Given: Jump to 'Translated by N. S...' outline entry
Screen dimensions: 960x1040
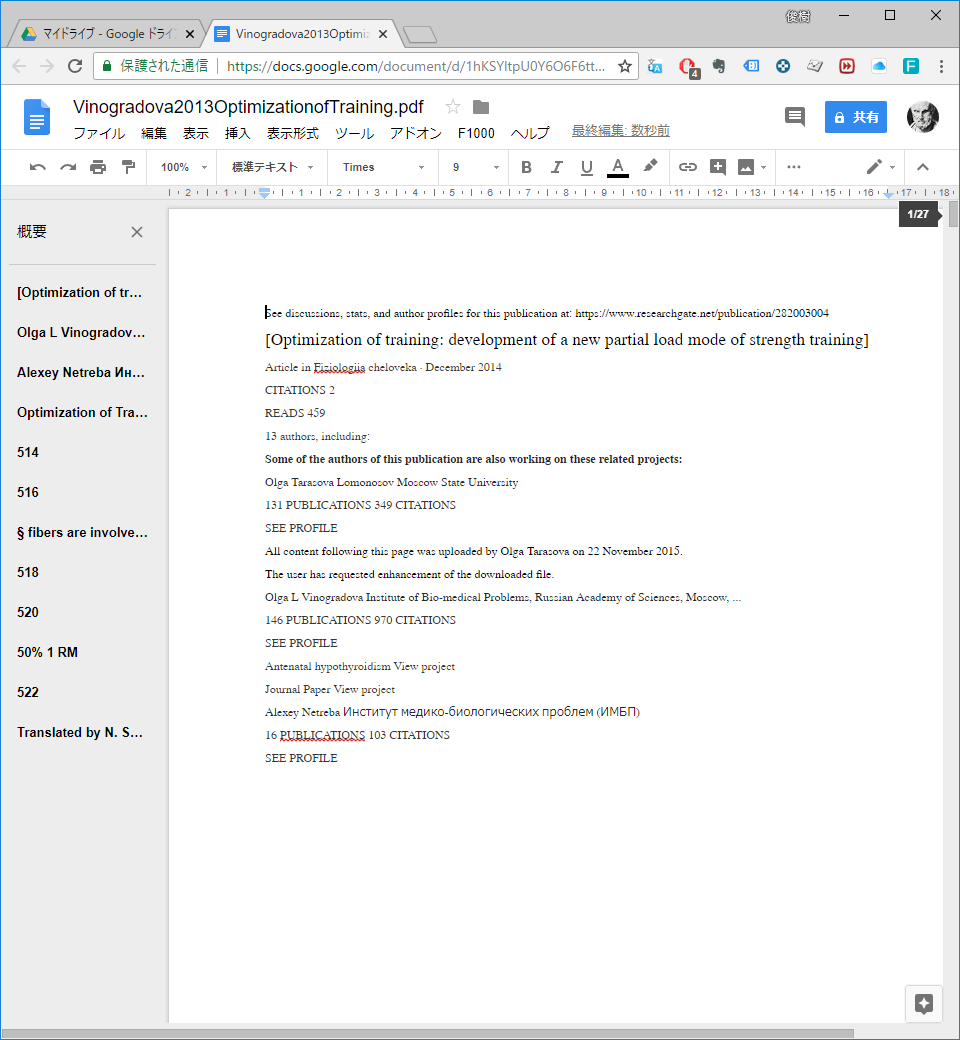Looking at the screenshot, I should (80, 732).
